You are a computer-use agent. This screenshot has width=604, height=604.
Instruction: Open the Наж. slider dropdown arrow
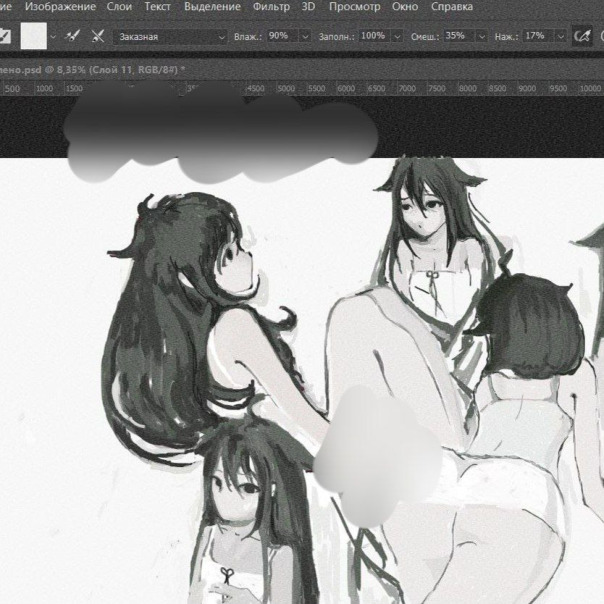tap(561, 37)
